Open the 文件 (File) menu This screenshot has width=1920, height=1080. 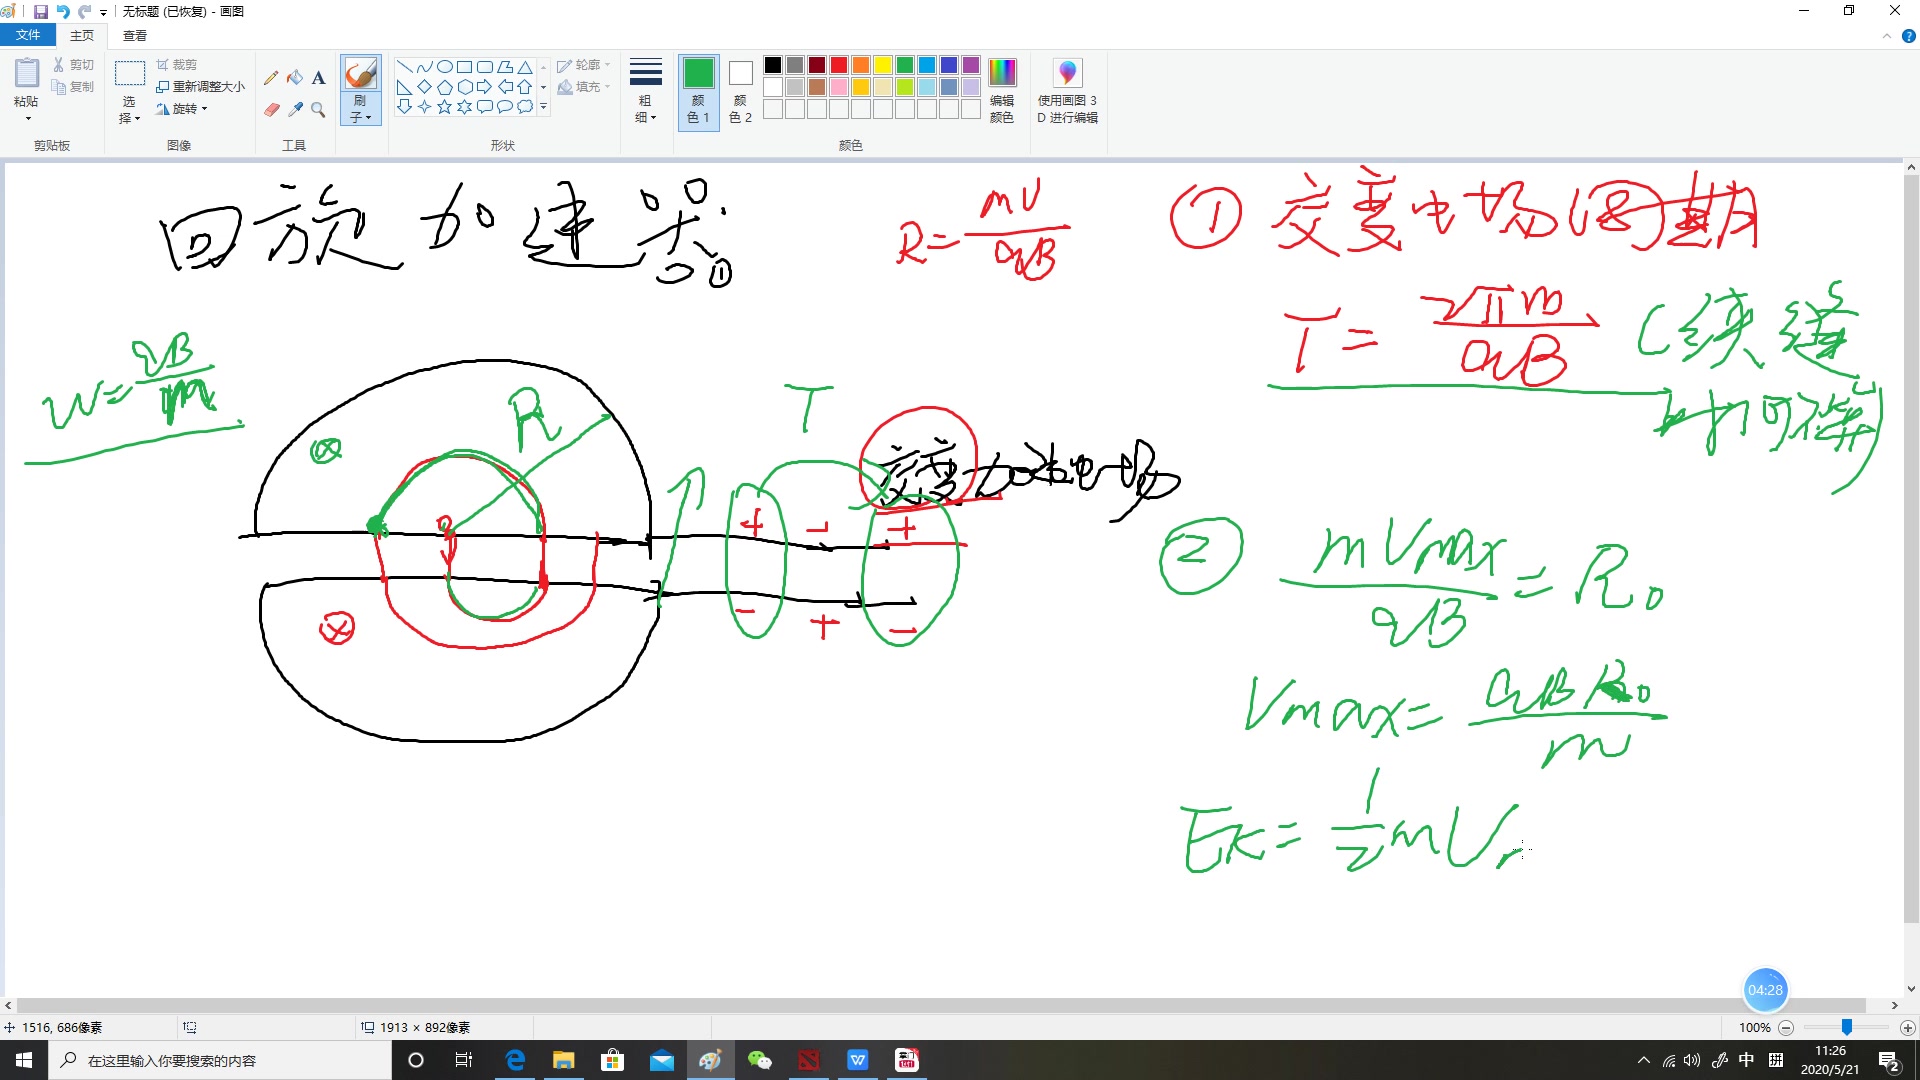tap(28, 34)
